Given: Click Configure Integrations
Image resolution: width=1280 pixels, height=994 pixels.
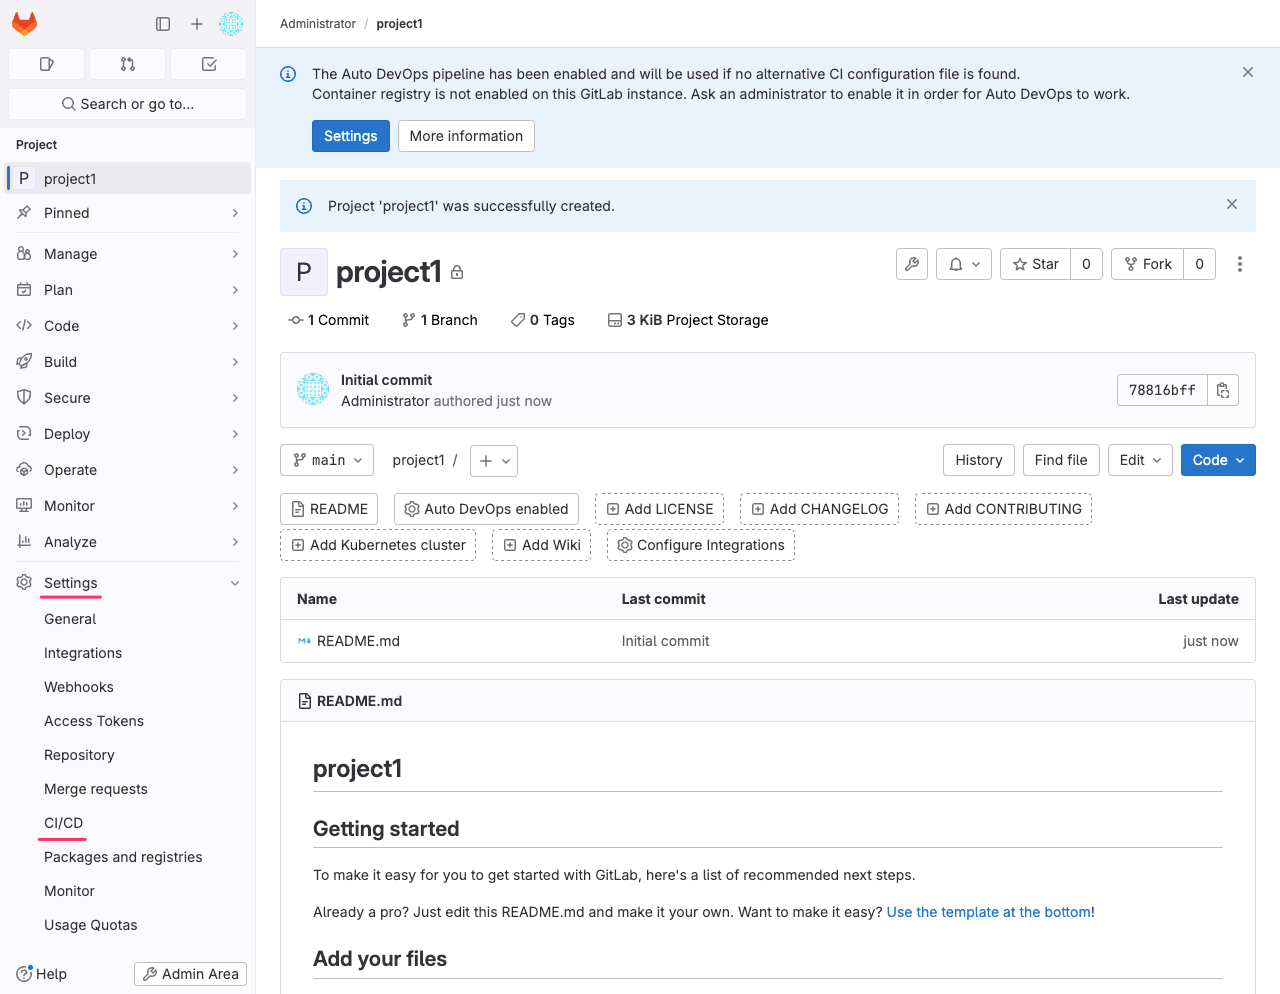Looking at the screenshot, I should [701, 545].
